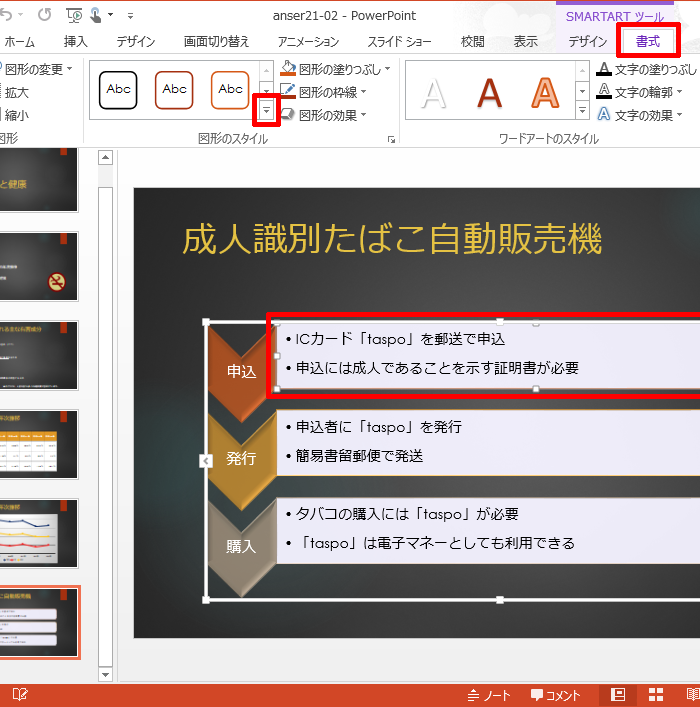This screenshot has width=700, height=707.
Task: Apply orange outline Abc shape style
Action: (230, 90)
